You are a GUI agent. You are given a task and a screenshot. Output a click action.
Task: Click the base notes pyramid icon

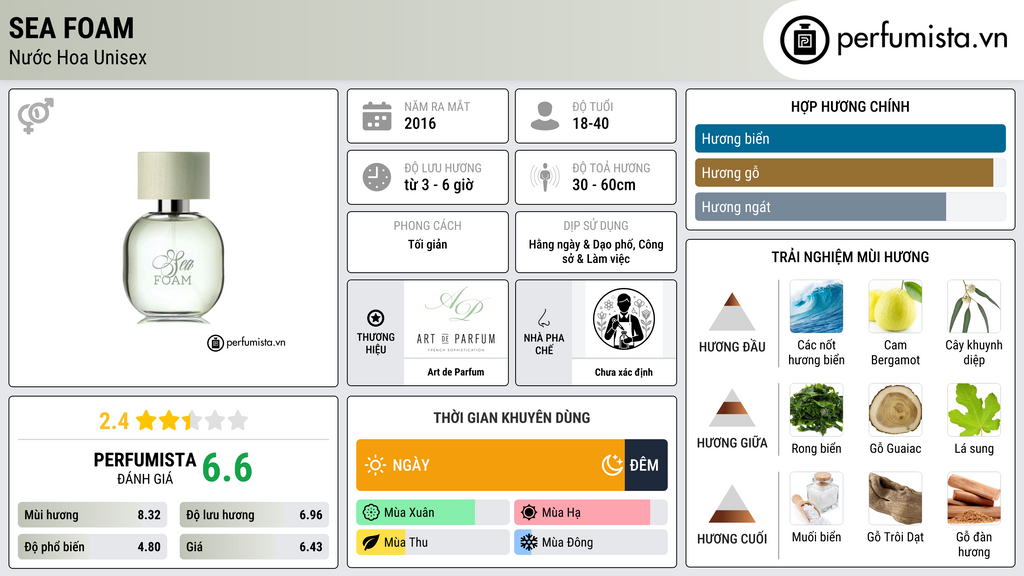732,504
